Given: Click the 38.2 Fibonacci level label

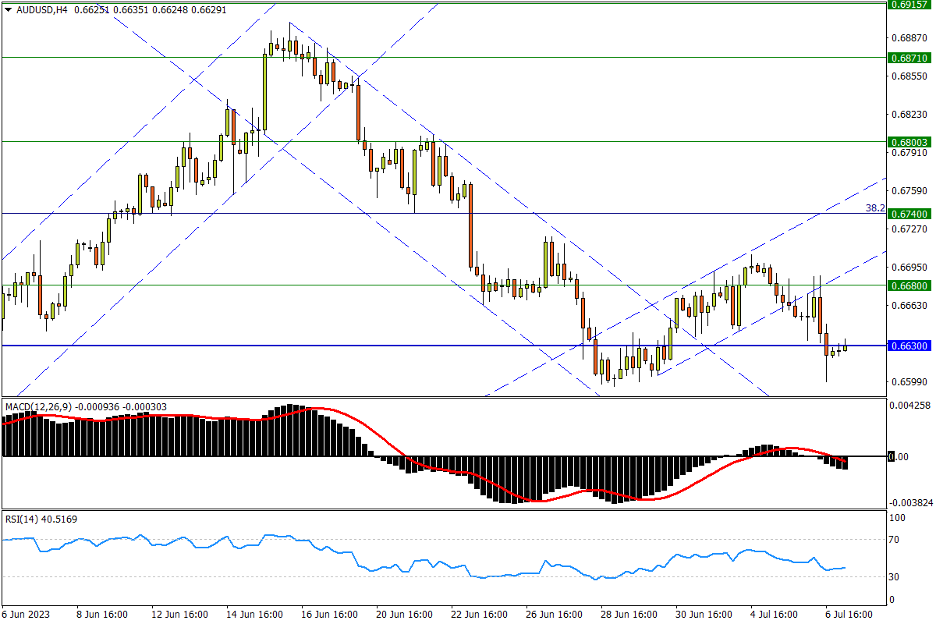Looking at the screenshot, I should [874, 209].
